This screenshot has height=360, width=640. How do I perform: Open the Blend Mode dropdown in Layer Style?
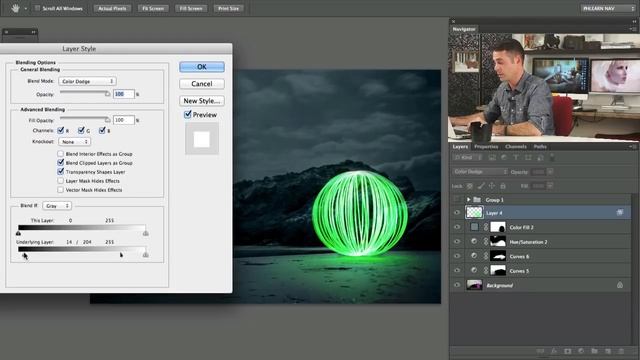point(87,81)
